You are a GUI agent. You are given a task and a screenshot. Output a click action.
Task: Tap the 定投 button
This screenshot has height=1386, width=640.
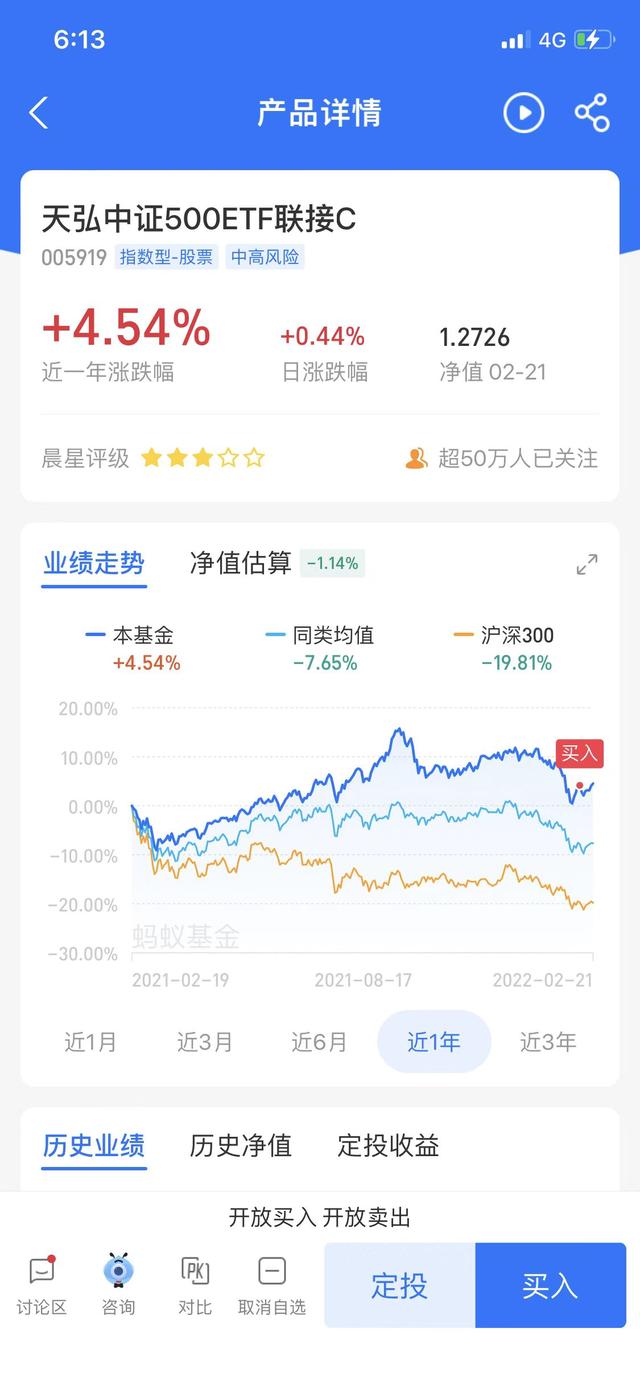tap(399, 1285)
